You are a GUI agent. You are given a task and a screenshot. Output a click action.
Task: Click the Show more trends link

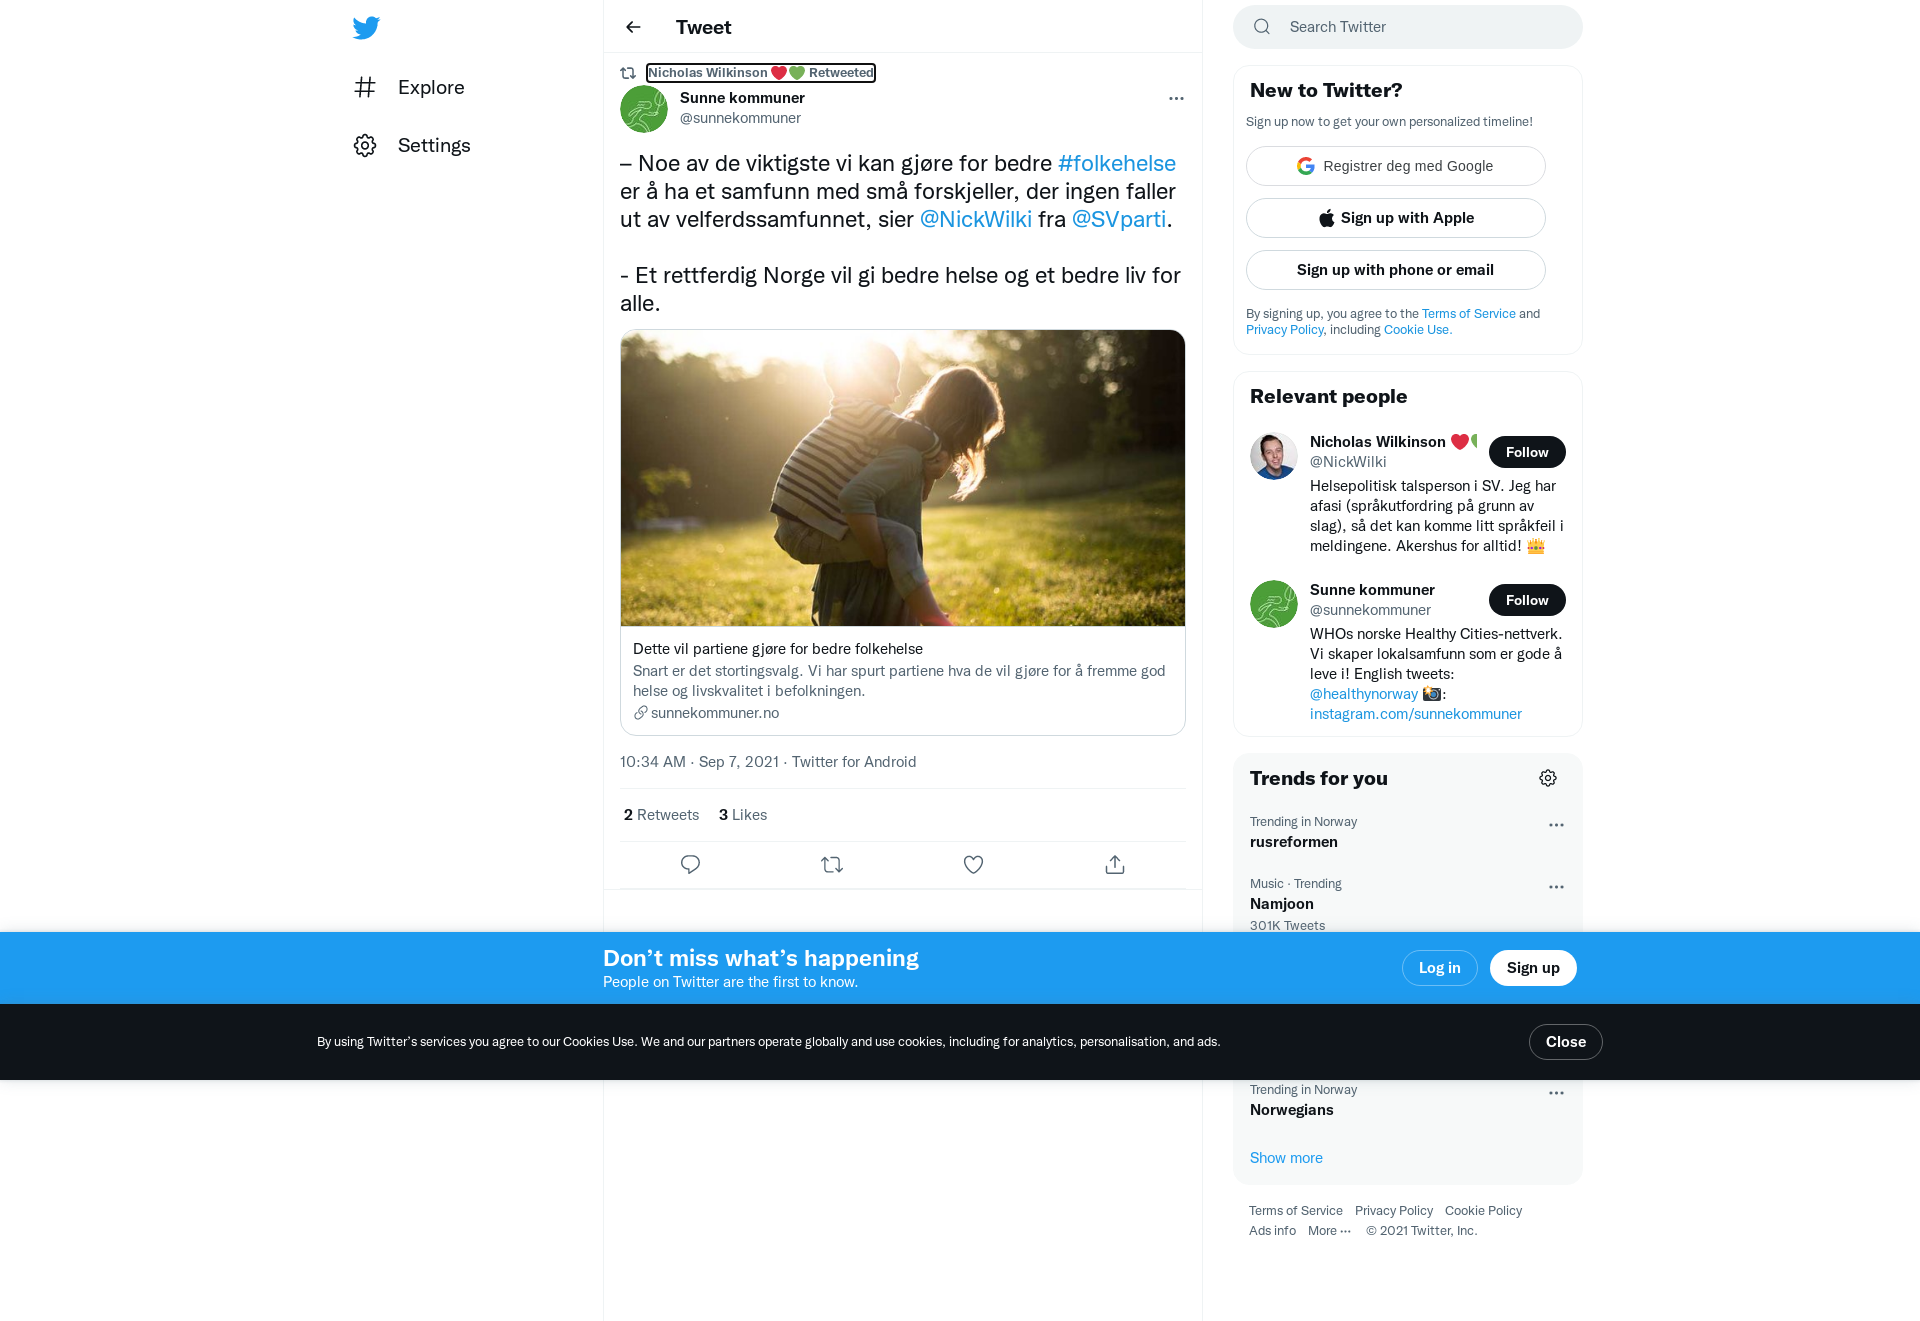1286,1158
